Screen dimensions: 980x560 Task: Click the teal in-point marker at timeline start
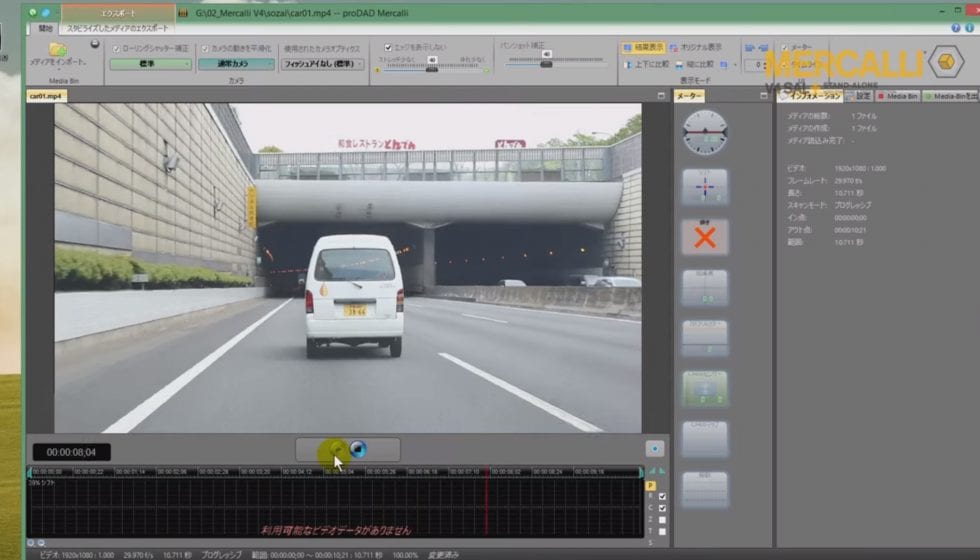(29, 472)
